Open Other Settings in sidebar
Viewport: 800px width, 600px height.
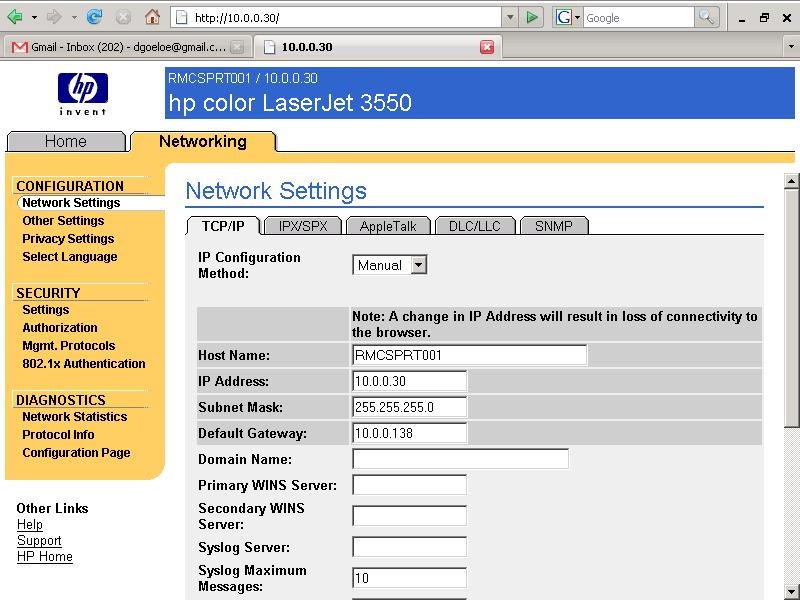[63, 220]
